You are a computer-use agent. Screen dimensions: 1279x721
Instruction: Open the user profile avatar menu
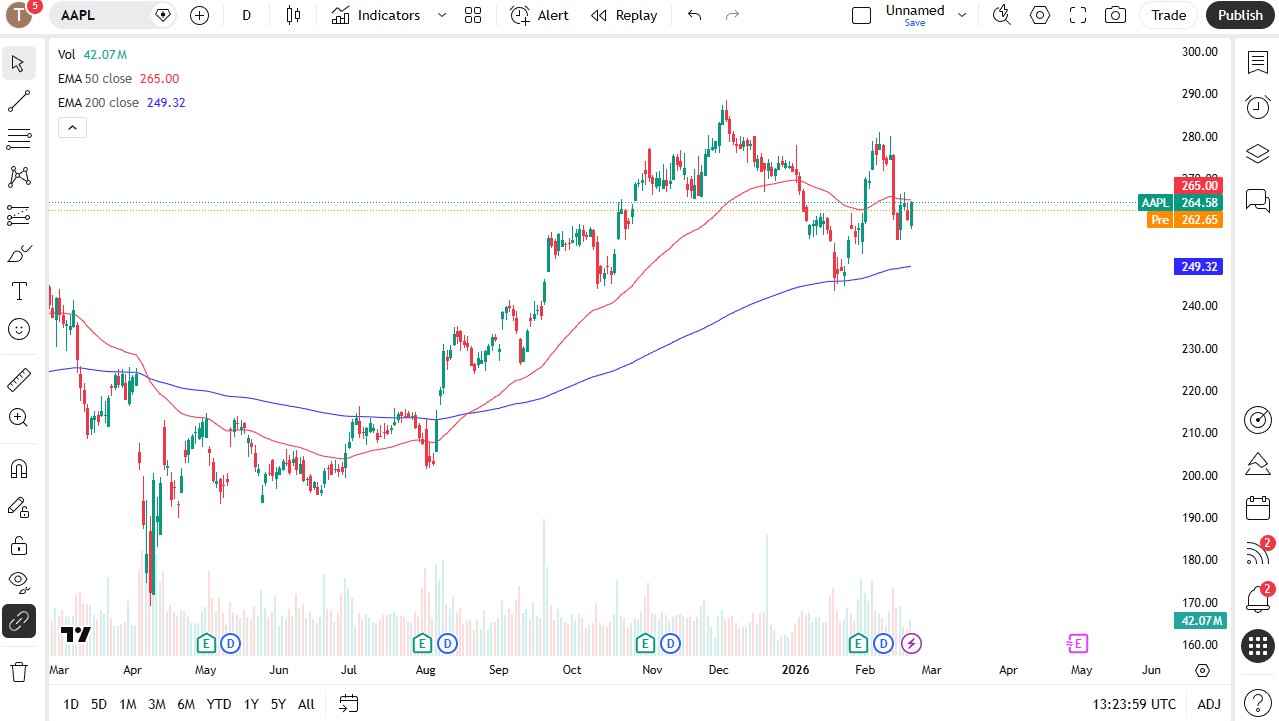pos(20,15)
